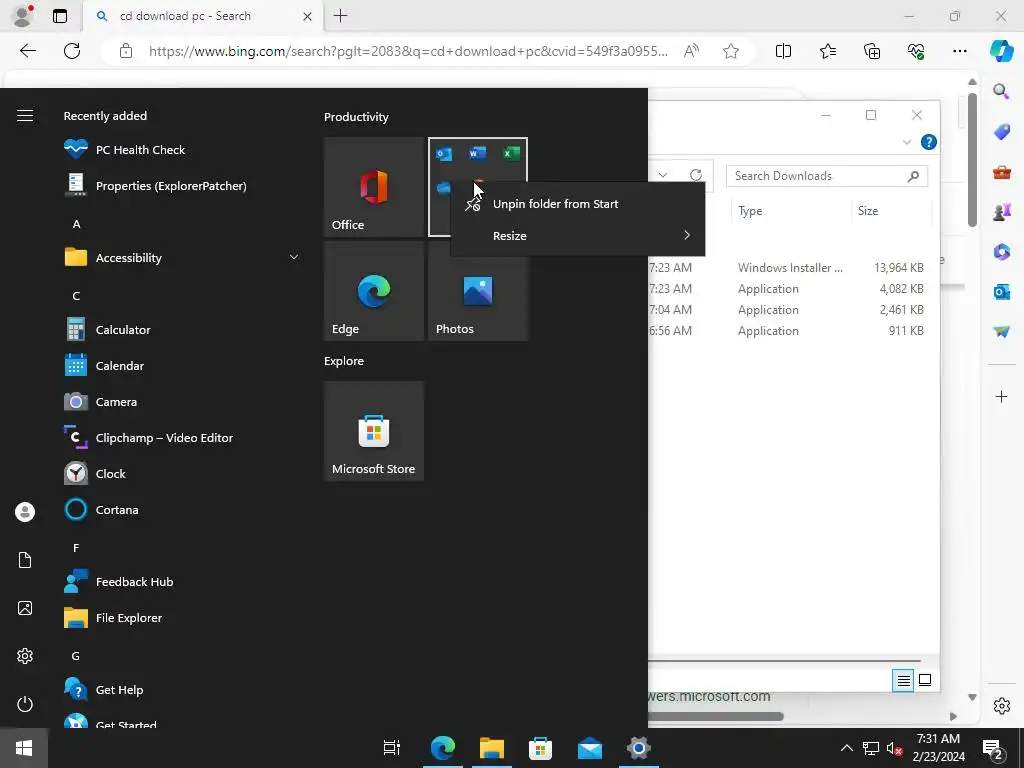This screenshot has height=768, width=1024.
Task: Show hidden system tray icons
Action: (x=846, y=748)
